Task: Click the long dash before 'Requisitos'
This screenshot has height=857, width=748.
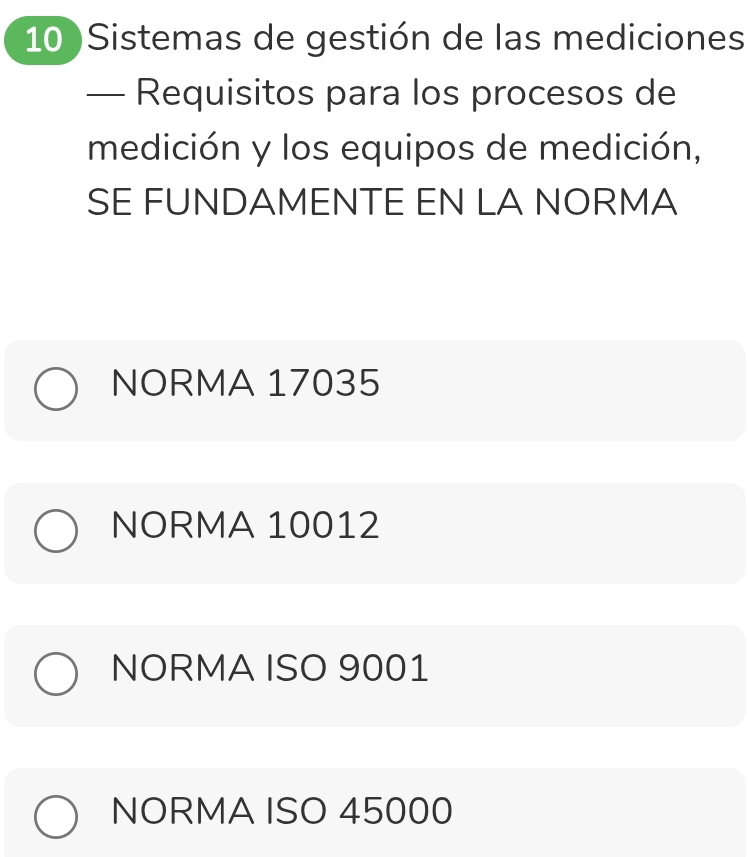Action: click(x=104, y=96)
